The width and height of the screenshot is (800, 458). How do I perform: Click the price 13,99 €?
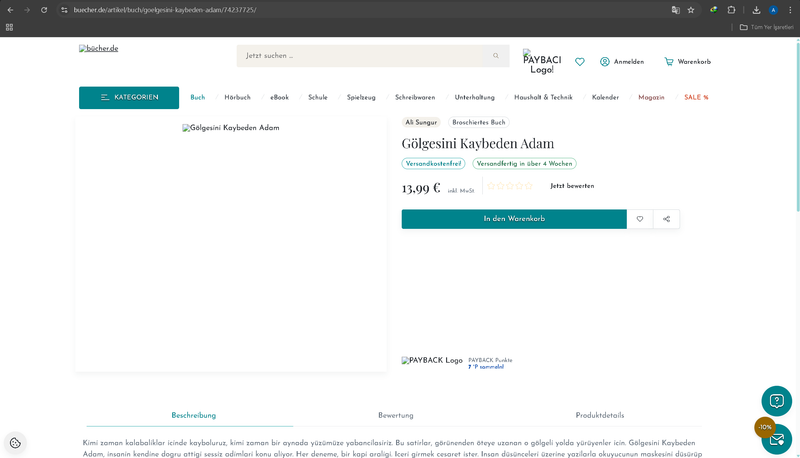[x=421, y=188]
